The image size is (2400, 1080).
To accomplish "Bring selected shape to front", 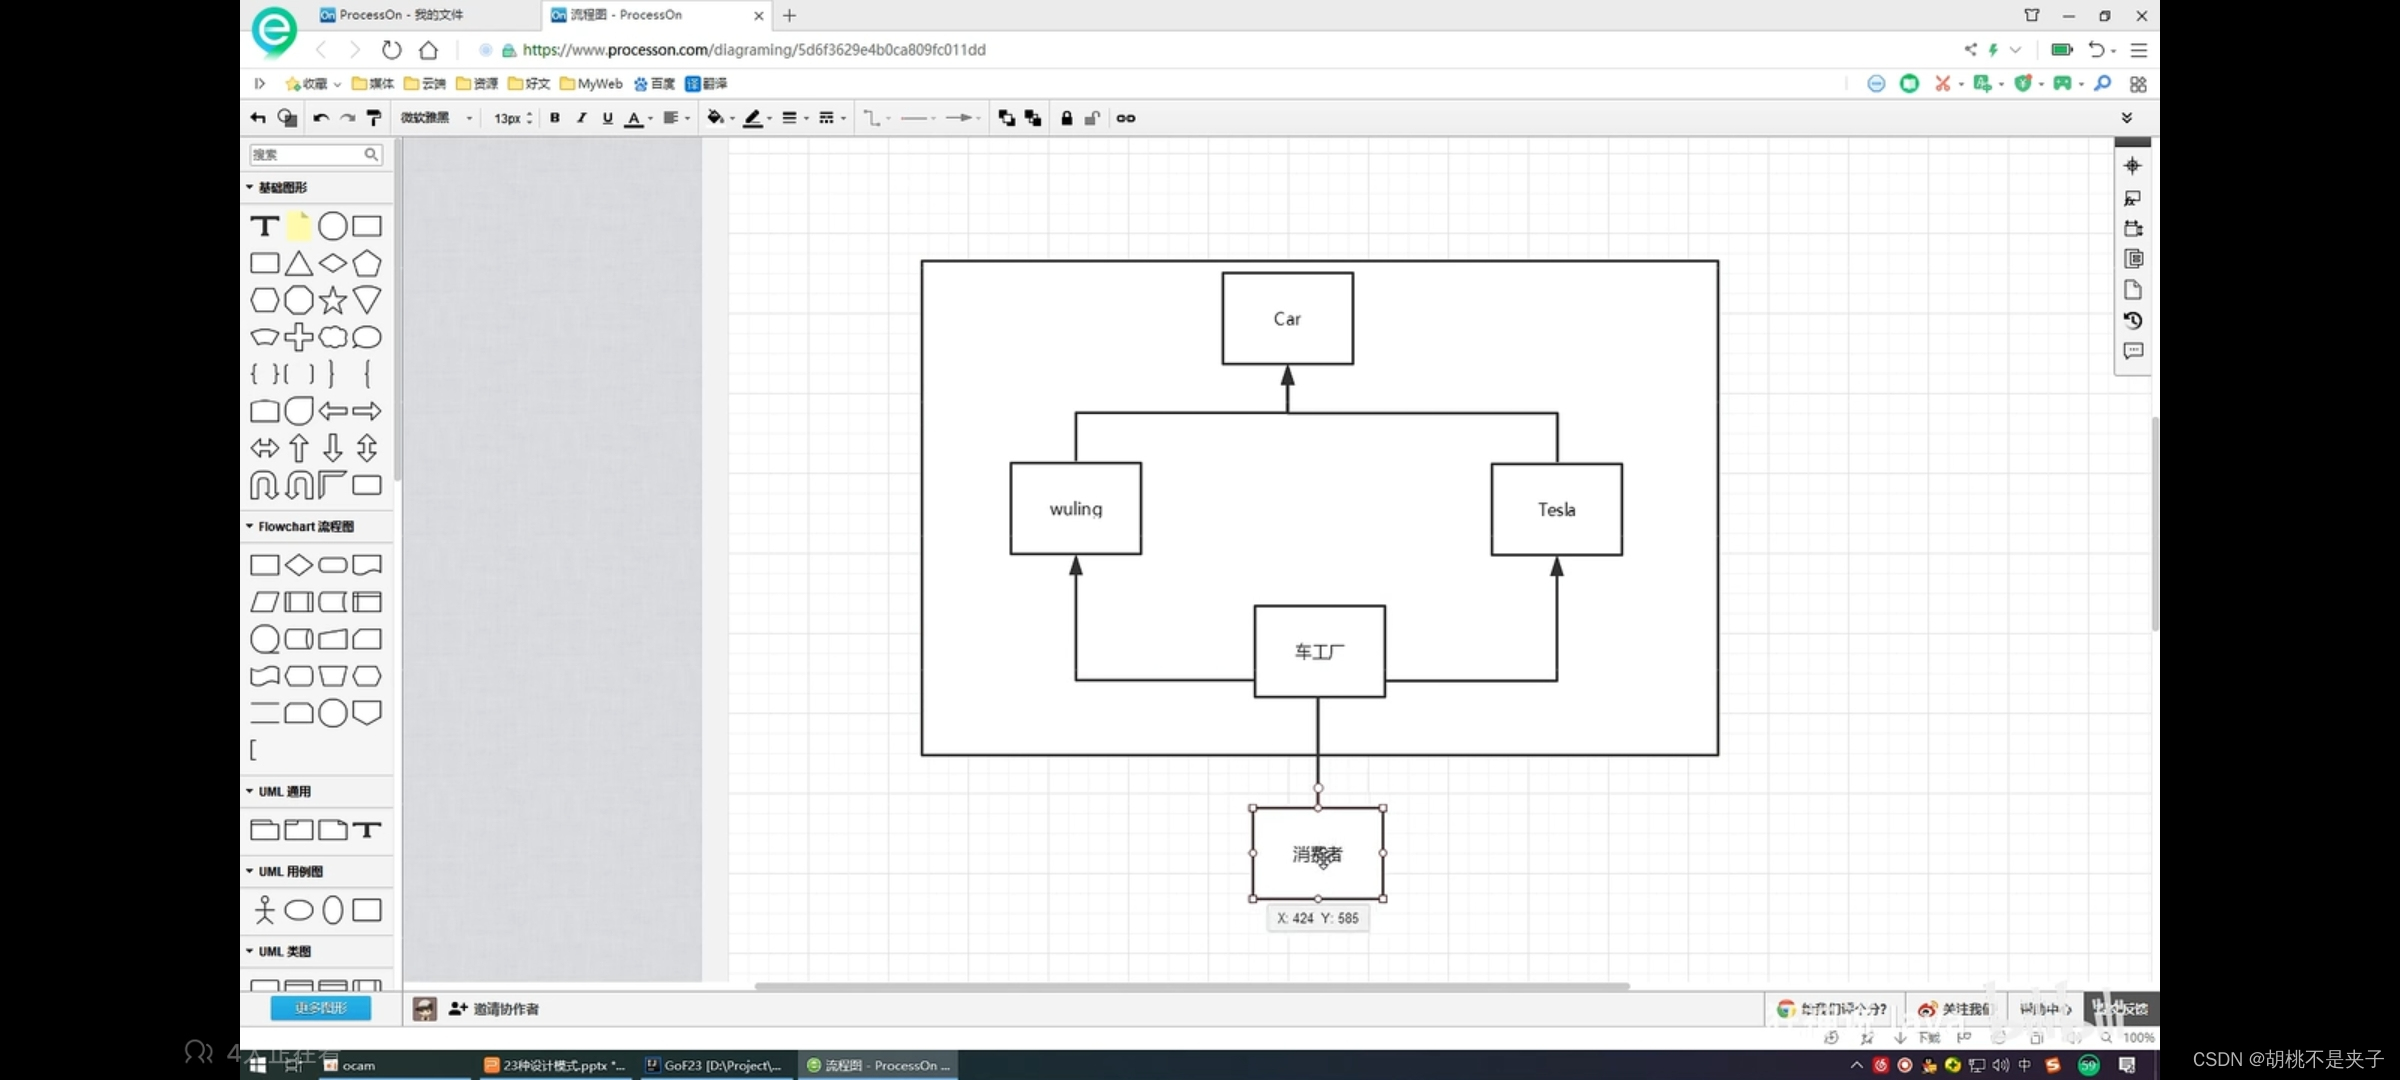I will [1006, 118].
